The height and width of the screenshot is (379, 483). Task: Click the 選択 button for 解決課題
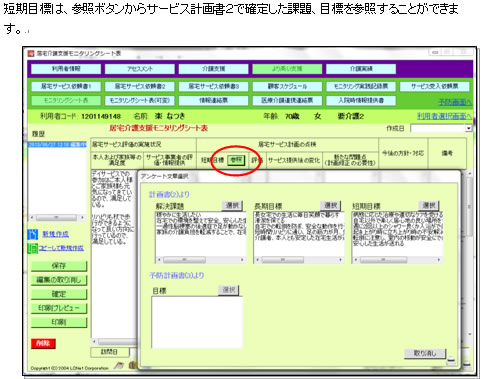[x=232, y=205]
